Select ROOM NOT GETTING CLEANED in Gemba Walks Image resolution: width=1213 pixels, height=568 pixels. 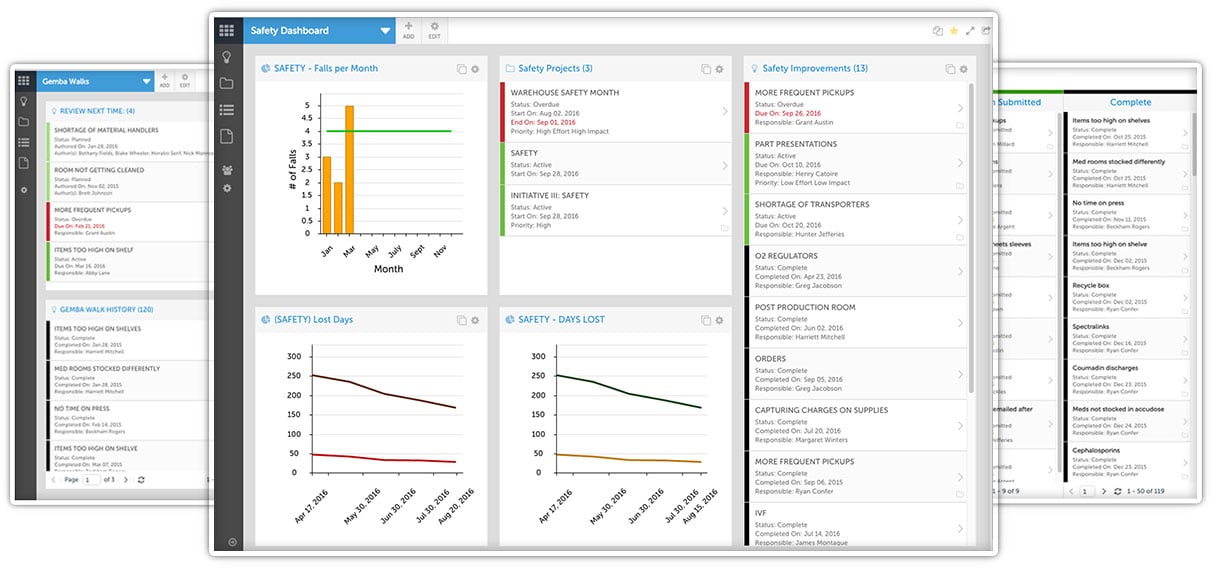point(129,180)
